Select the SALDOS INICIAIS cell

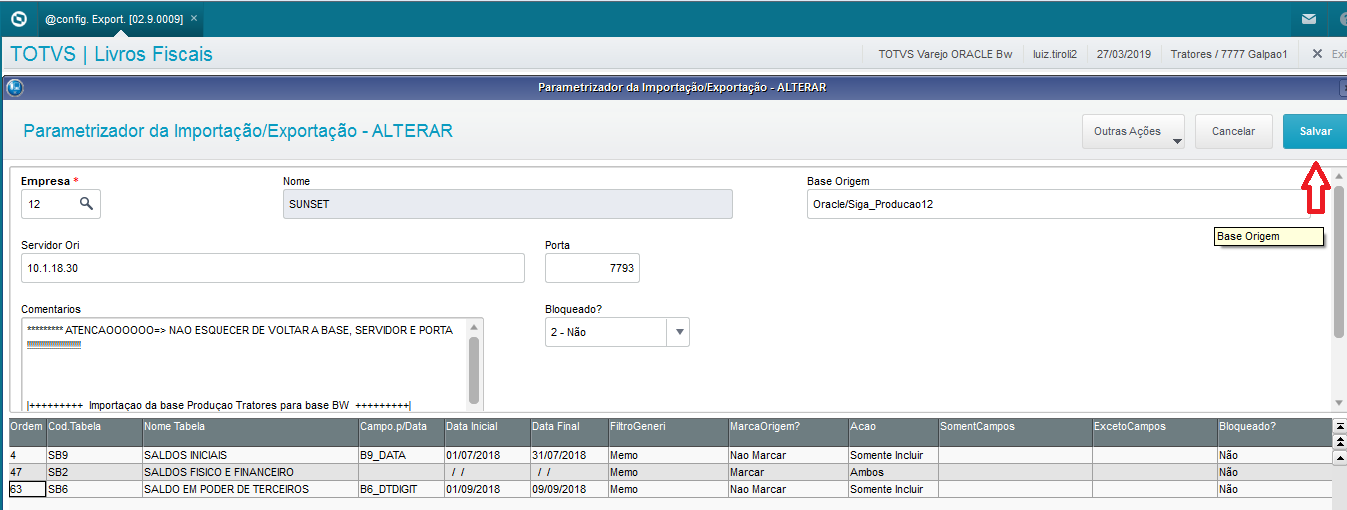click(249, 455)
